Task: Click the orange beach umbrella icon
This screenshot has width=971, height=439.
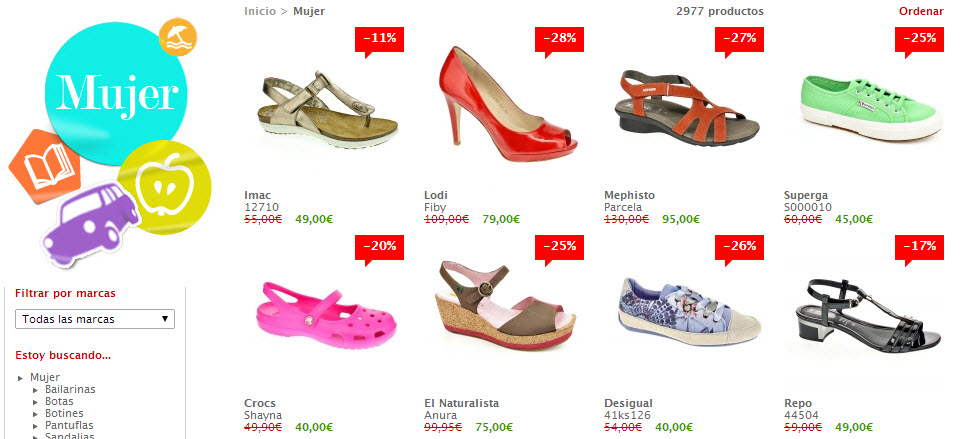Action: 178,37
